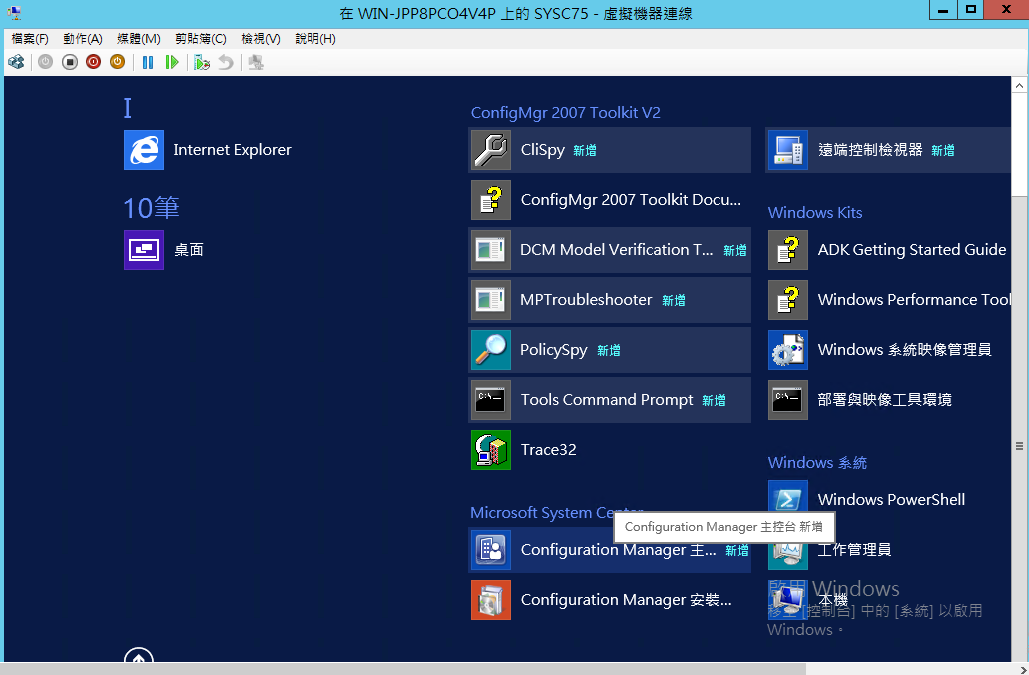Click the horizontal scrollbar's right arrow

[1024, 669]
